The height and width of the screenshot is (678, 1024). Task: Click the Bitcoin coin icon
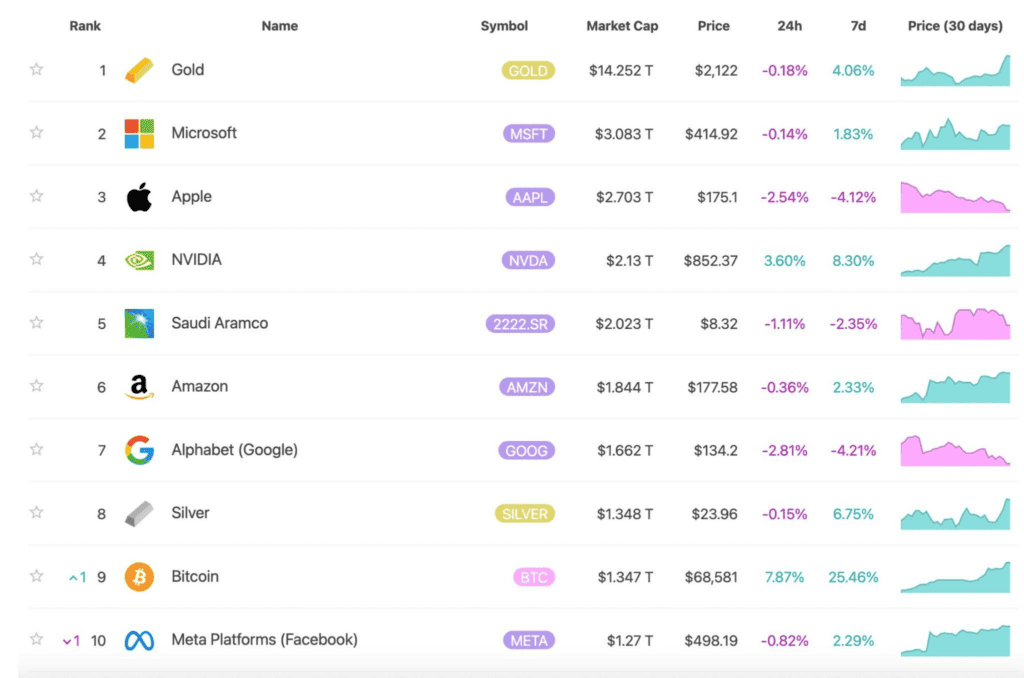pos(139,577)
